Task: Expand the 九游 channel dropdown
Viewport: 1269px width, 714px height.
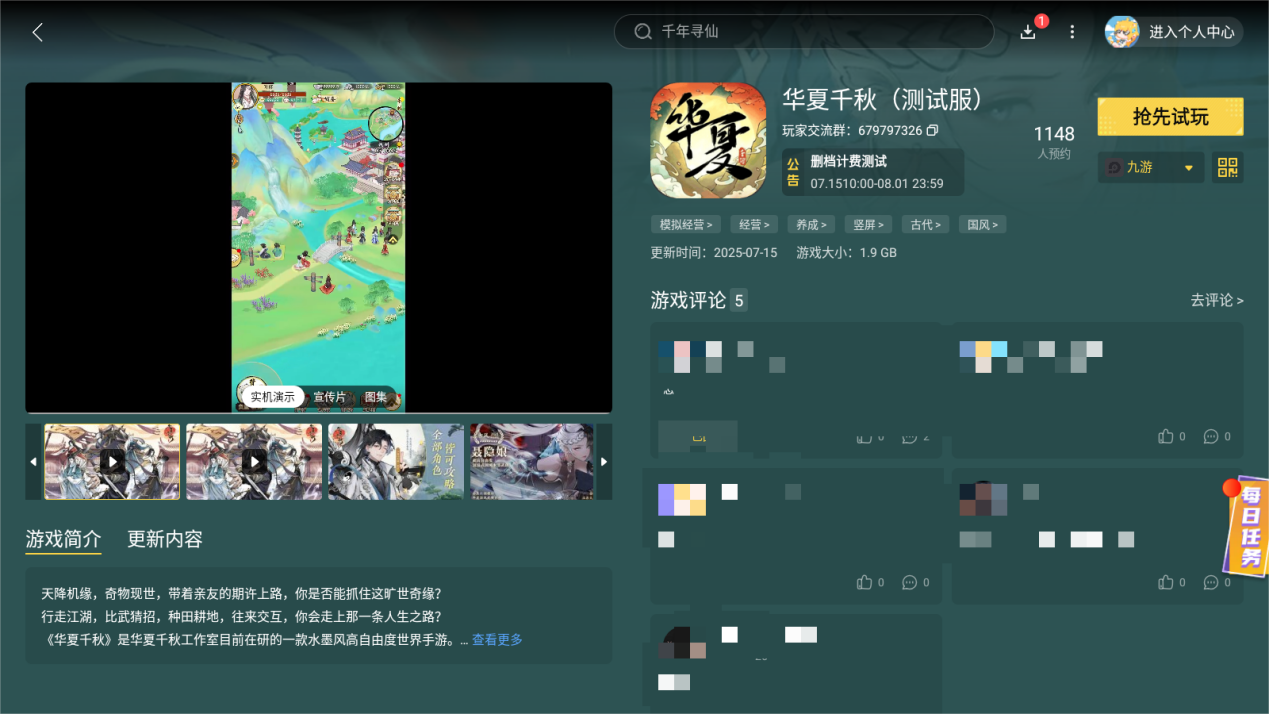Action: click(x=1151, y=167)
